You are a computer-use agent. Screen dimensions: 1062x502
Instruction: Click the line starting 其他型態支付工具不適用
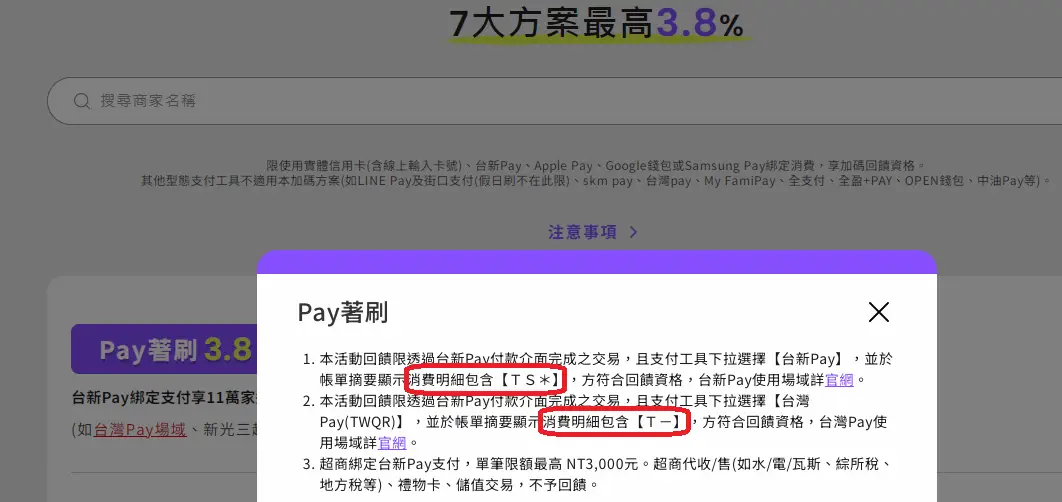tap(595, 181)
